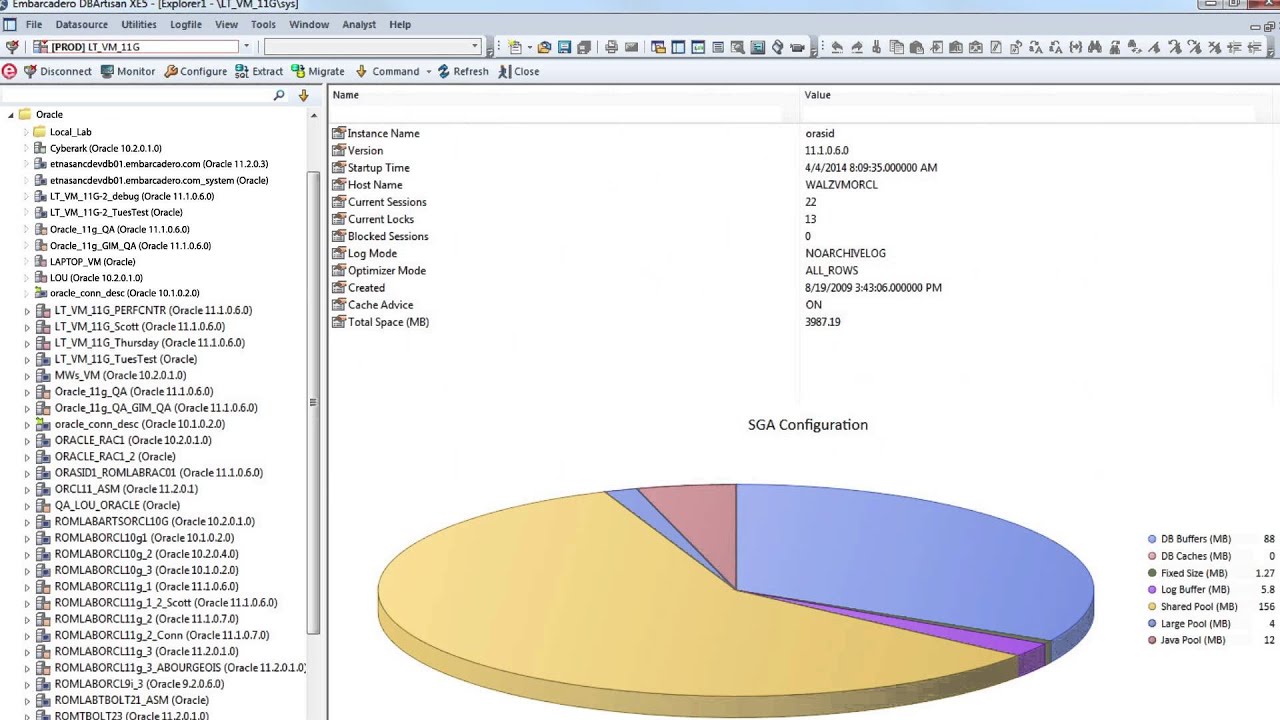1280x720 pixels.
Task: Select MWs_VM (Oracle 10.2.0.1.0) in tree
Action: (120, 375)
